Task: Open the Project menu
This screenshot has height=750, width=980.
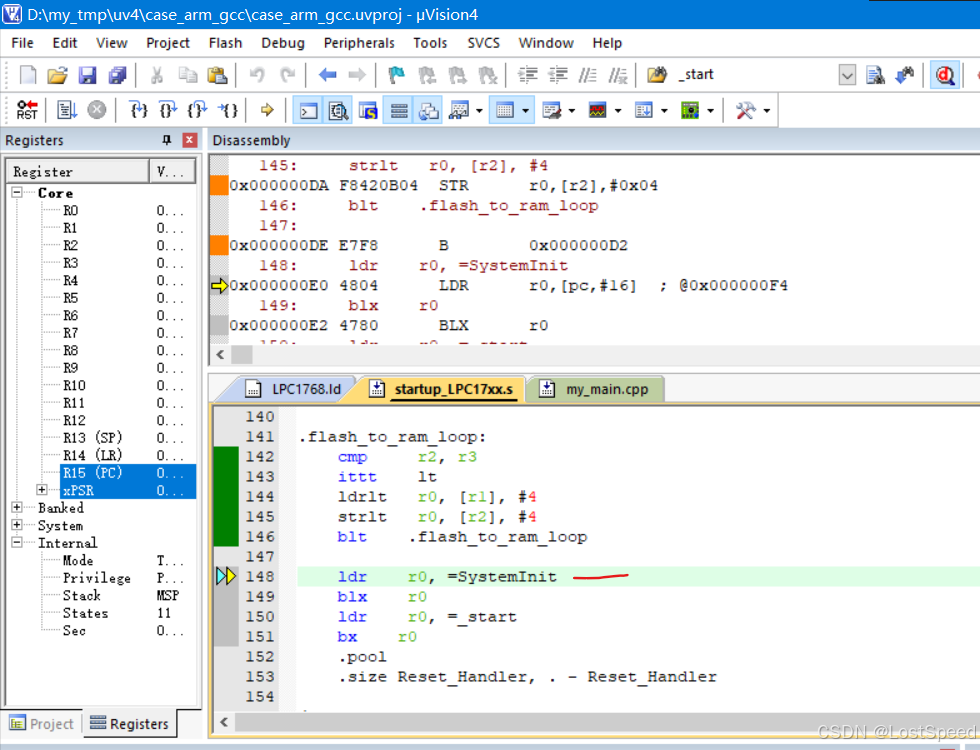Action: pos(168,43)
